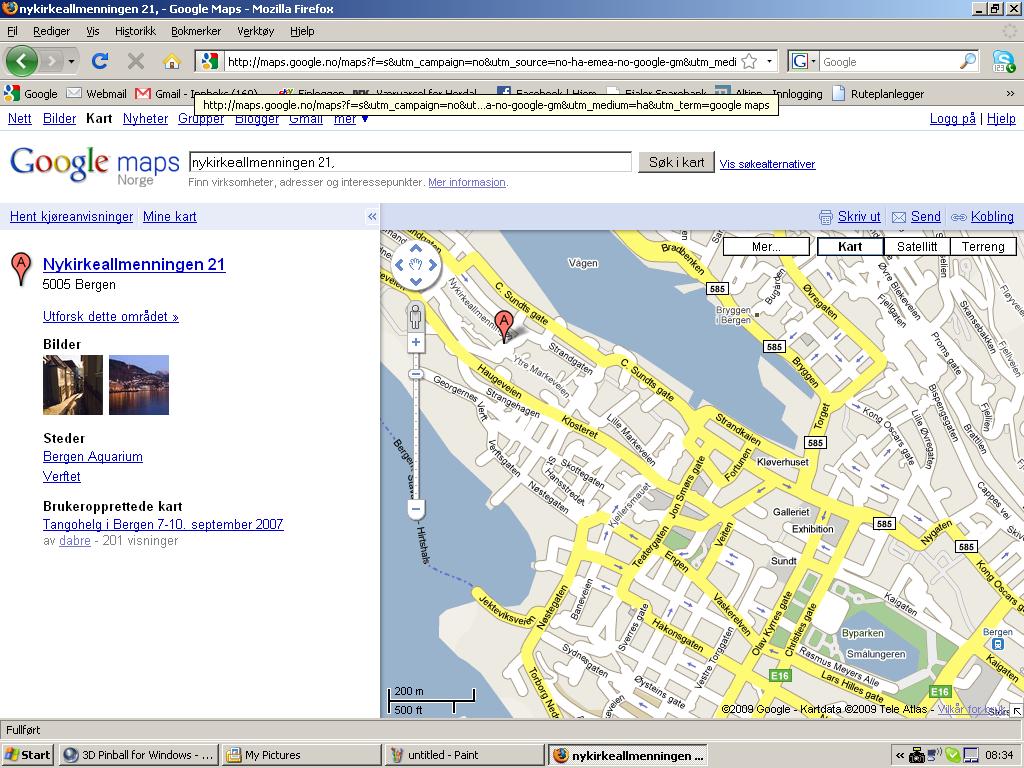The height and width of the screenshot is (768, 1024).
Task: Pan the map right using navigation arrow
Action: click(432, 265)
